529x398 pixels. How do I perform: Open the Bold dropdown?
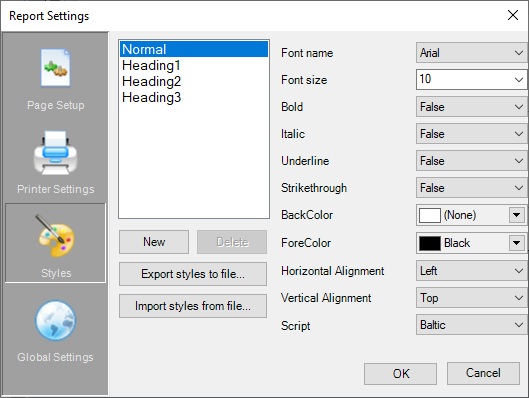tap(471, 107)
